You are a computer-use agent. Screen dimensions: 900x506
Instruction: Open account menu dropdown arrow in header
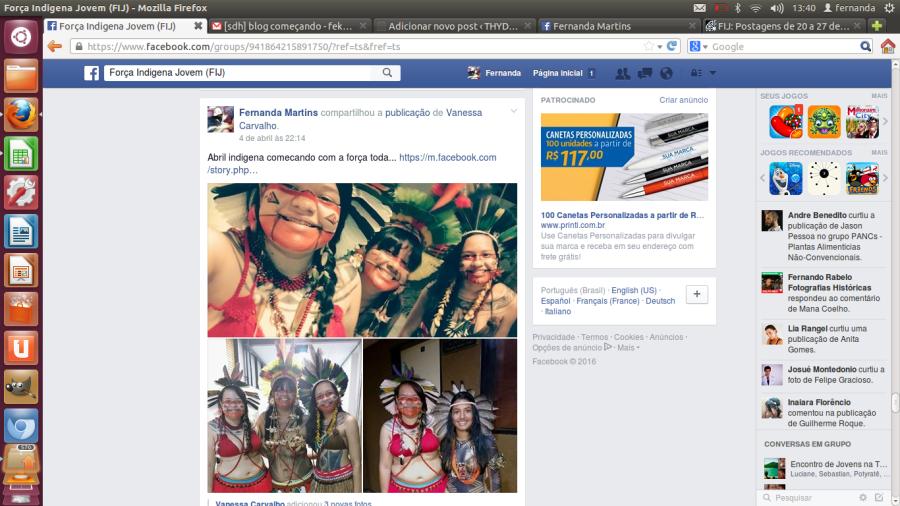point(712,73)
